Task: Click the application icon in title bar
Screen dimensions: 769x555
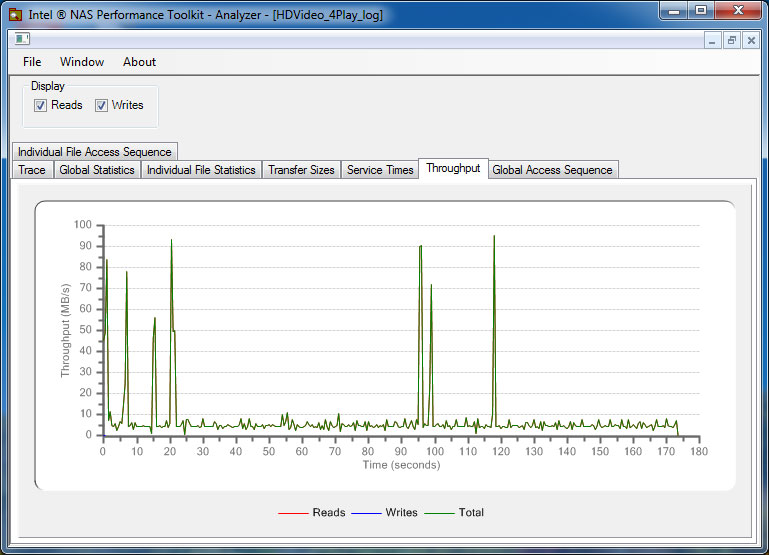Action: tap(15, 15)
